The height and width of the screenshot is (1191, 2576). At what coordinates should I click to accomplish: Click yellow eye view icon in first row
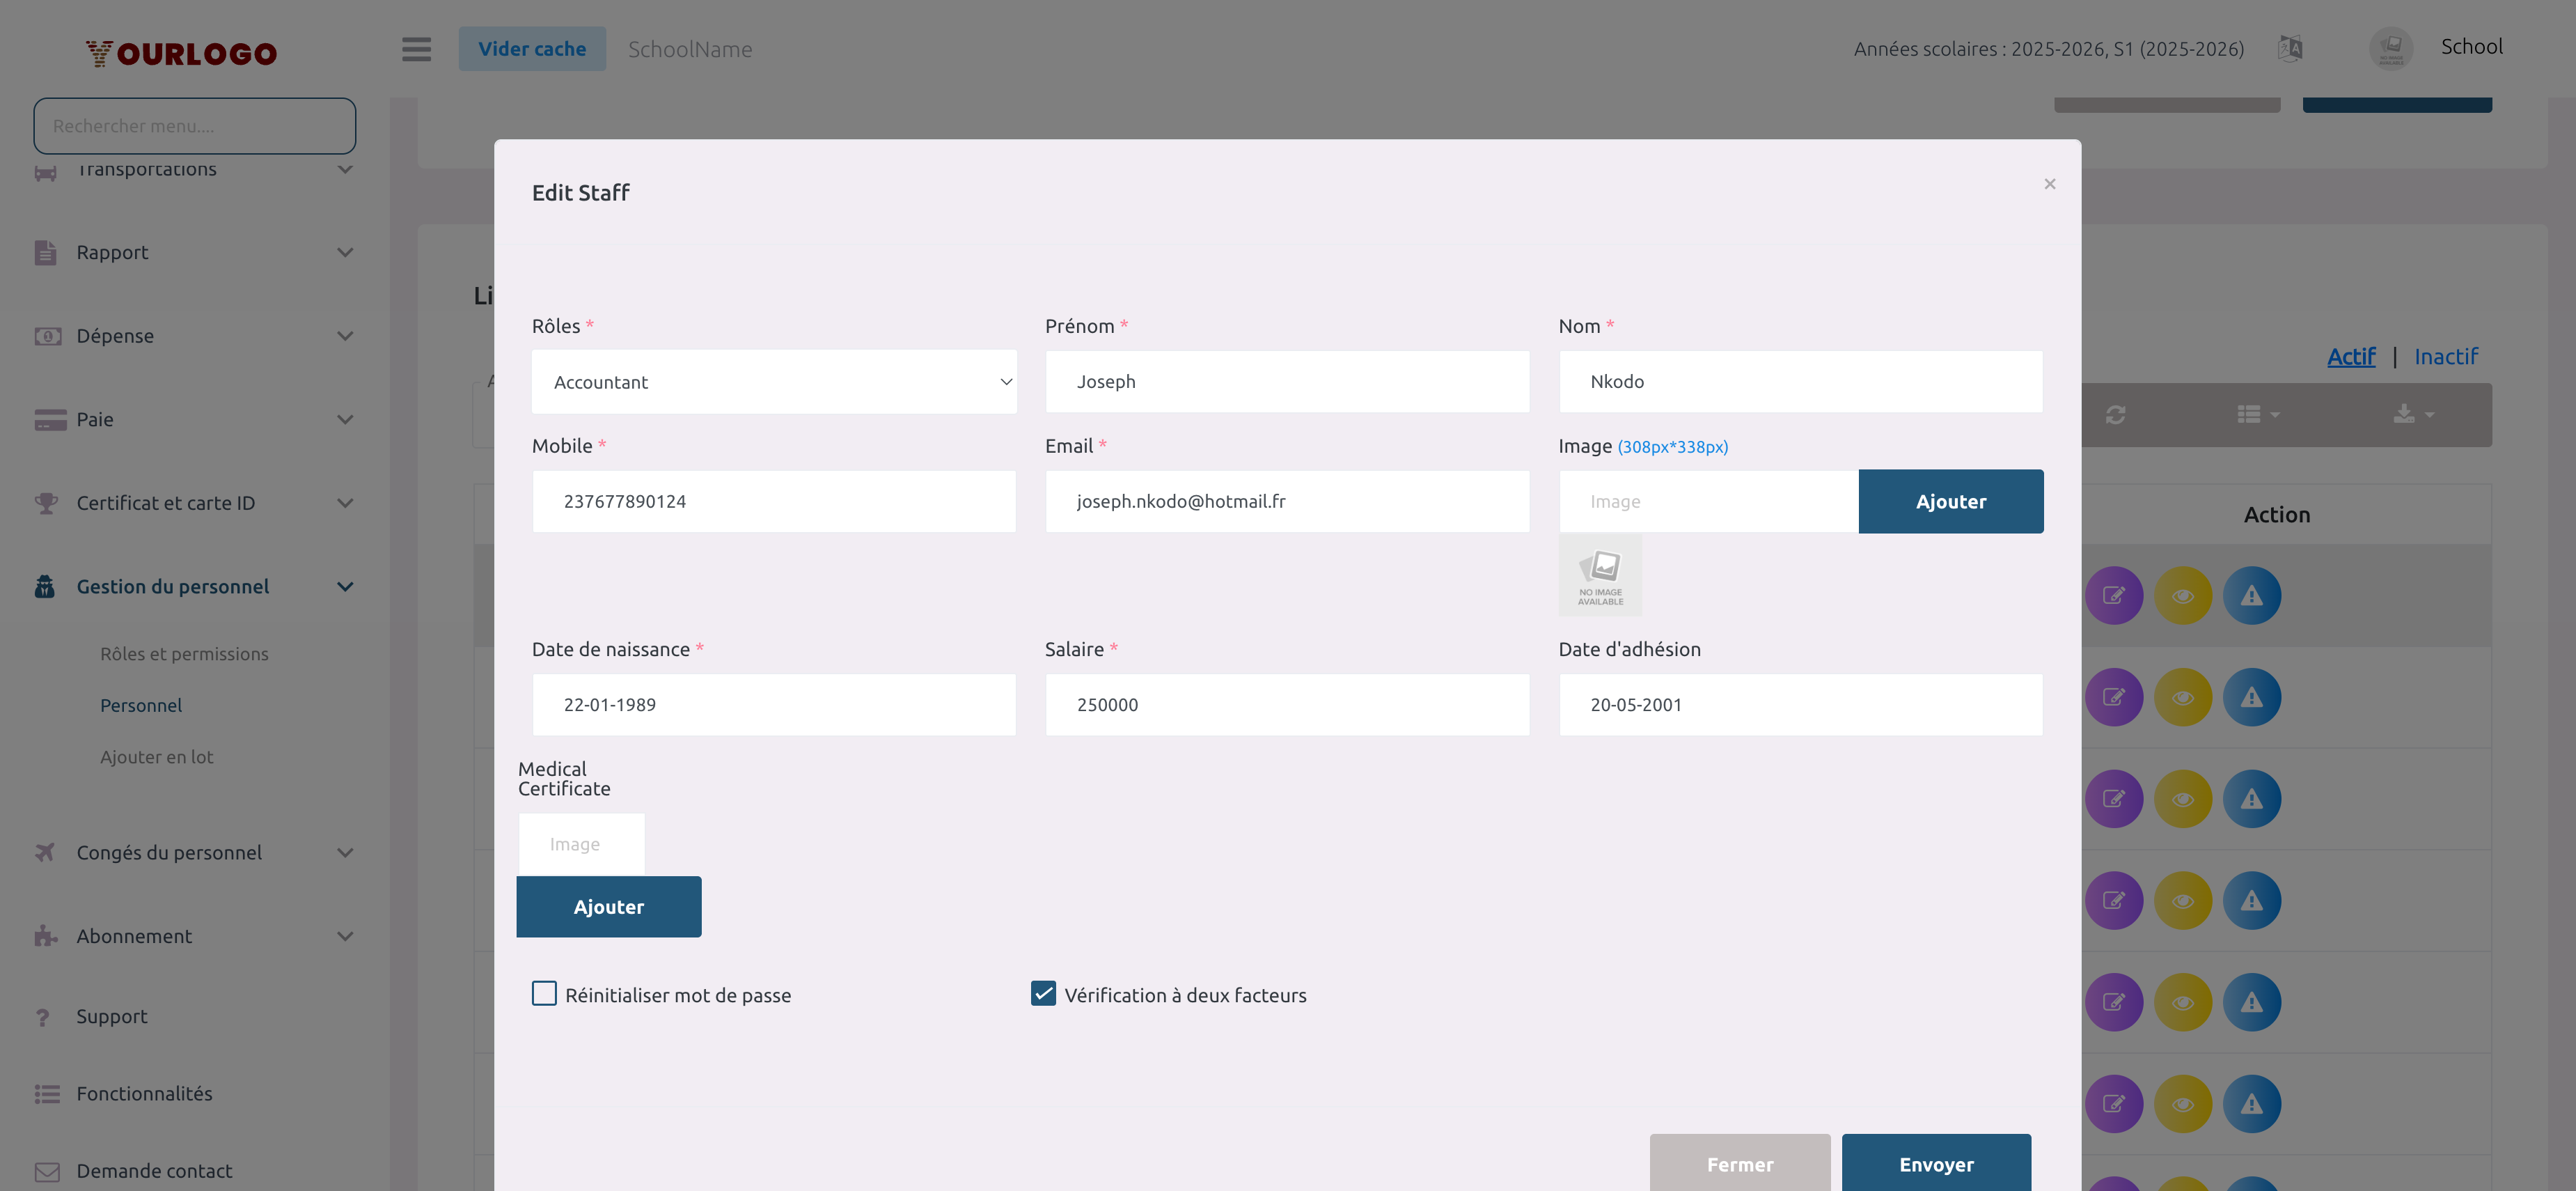pos(2182,596)
